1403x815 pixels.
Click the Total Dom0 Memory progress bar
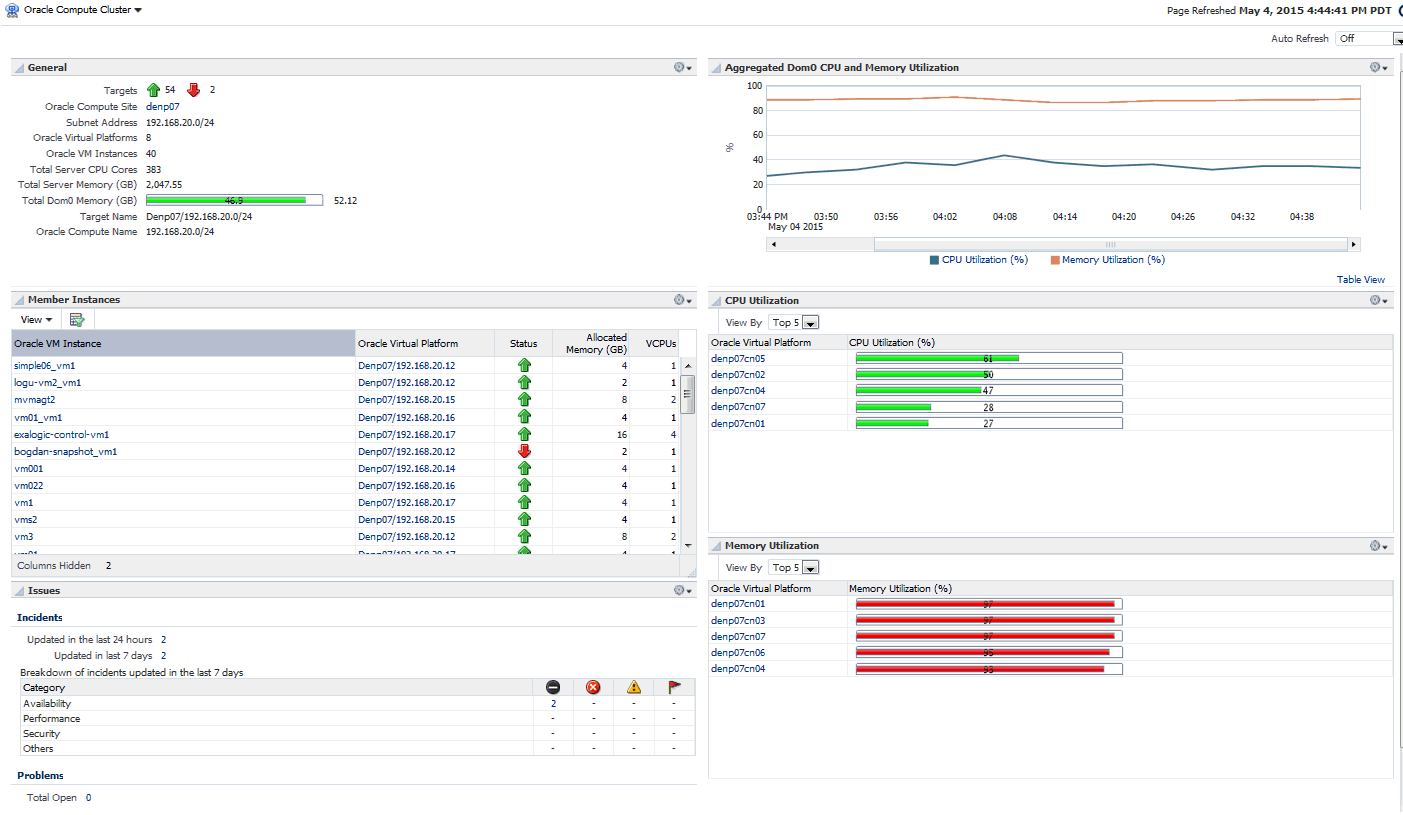pyautogui.click(x=234, y=200)
